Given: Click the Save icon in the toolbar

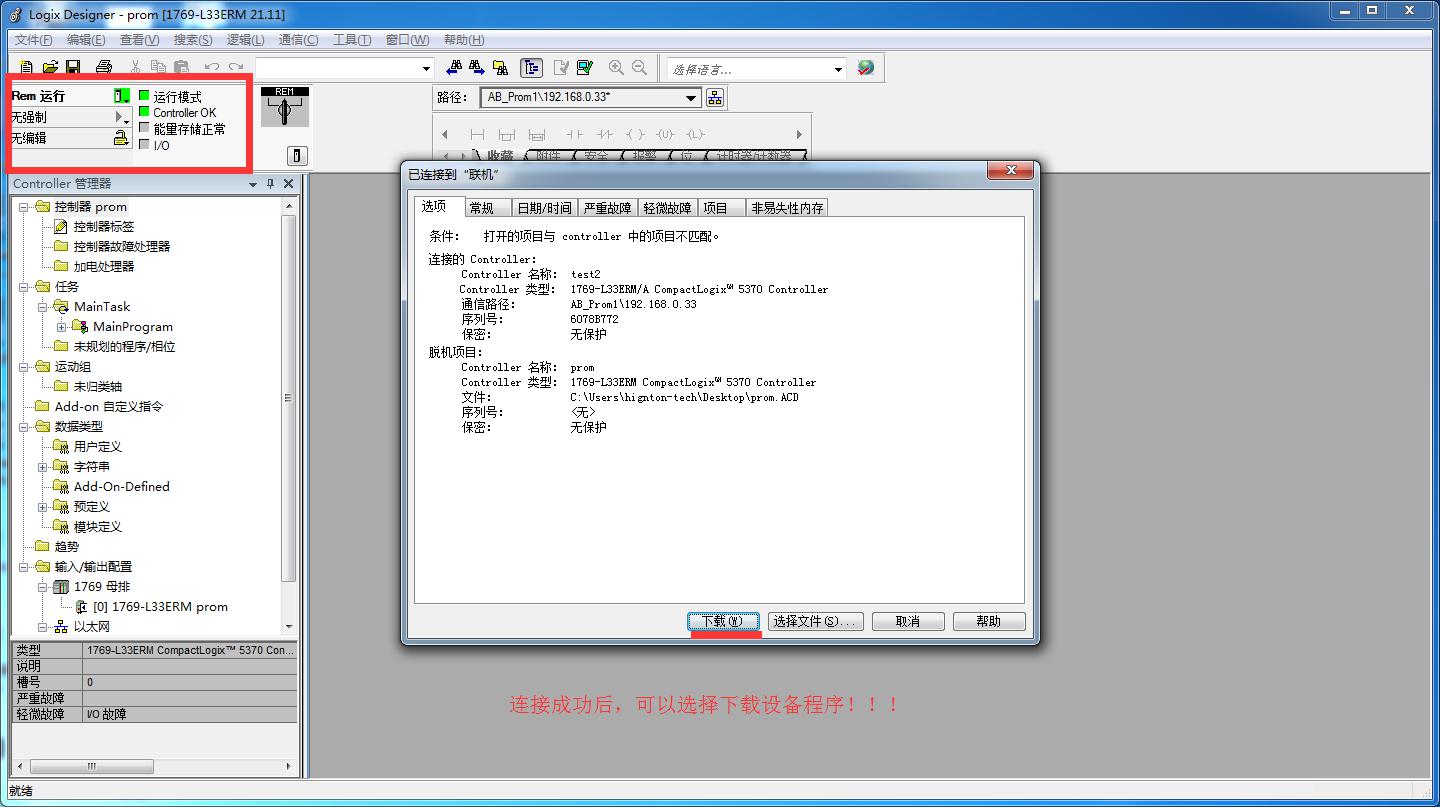Looking at the screenshot, I should click(73, 67).
